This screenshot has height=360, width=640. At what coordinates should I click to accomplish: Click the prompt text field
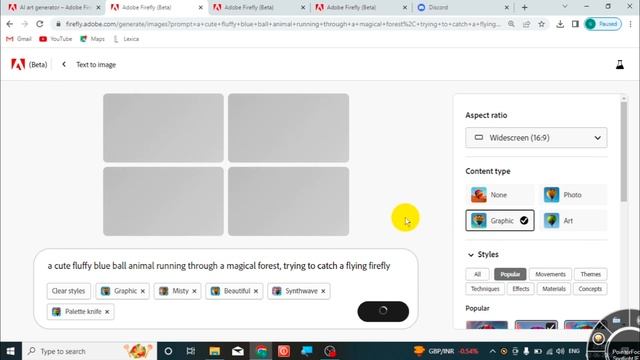click(x=219, y=266)
